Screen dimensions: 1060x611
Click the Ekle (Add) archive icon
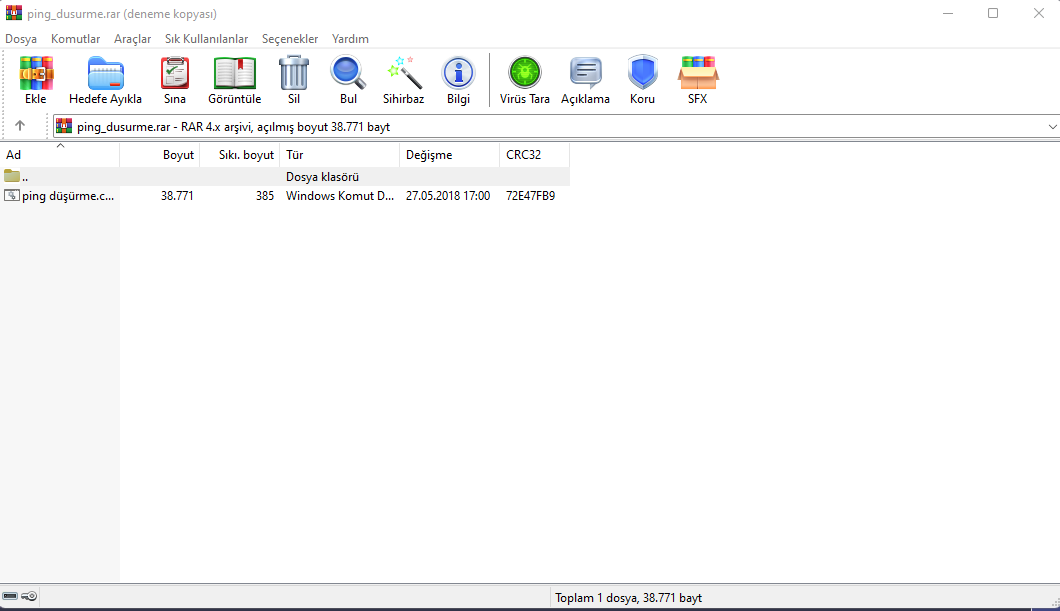(36, 73)
